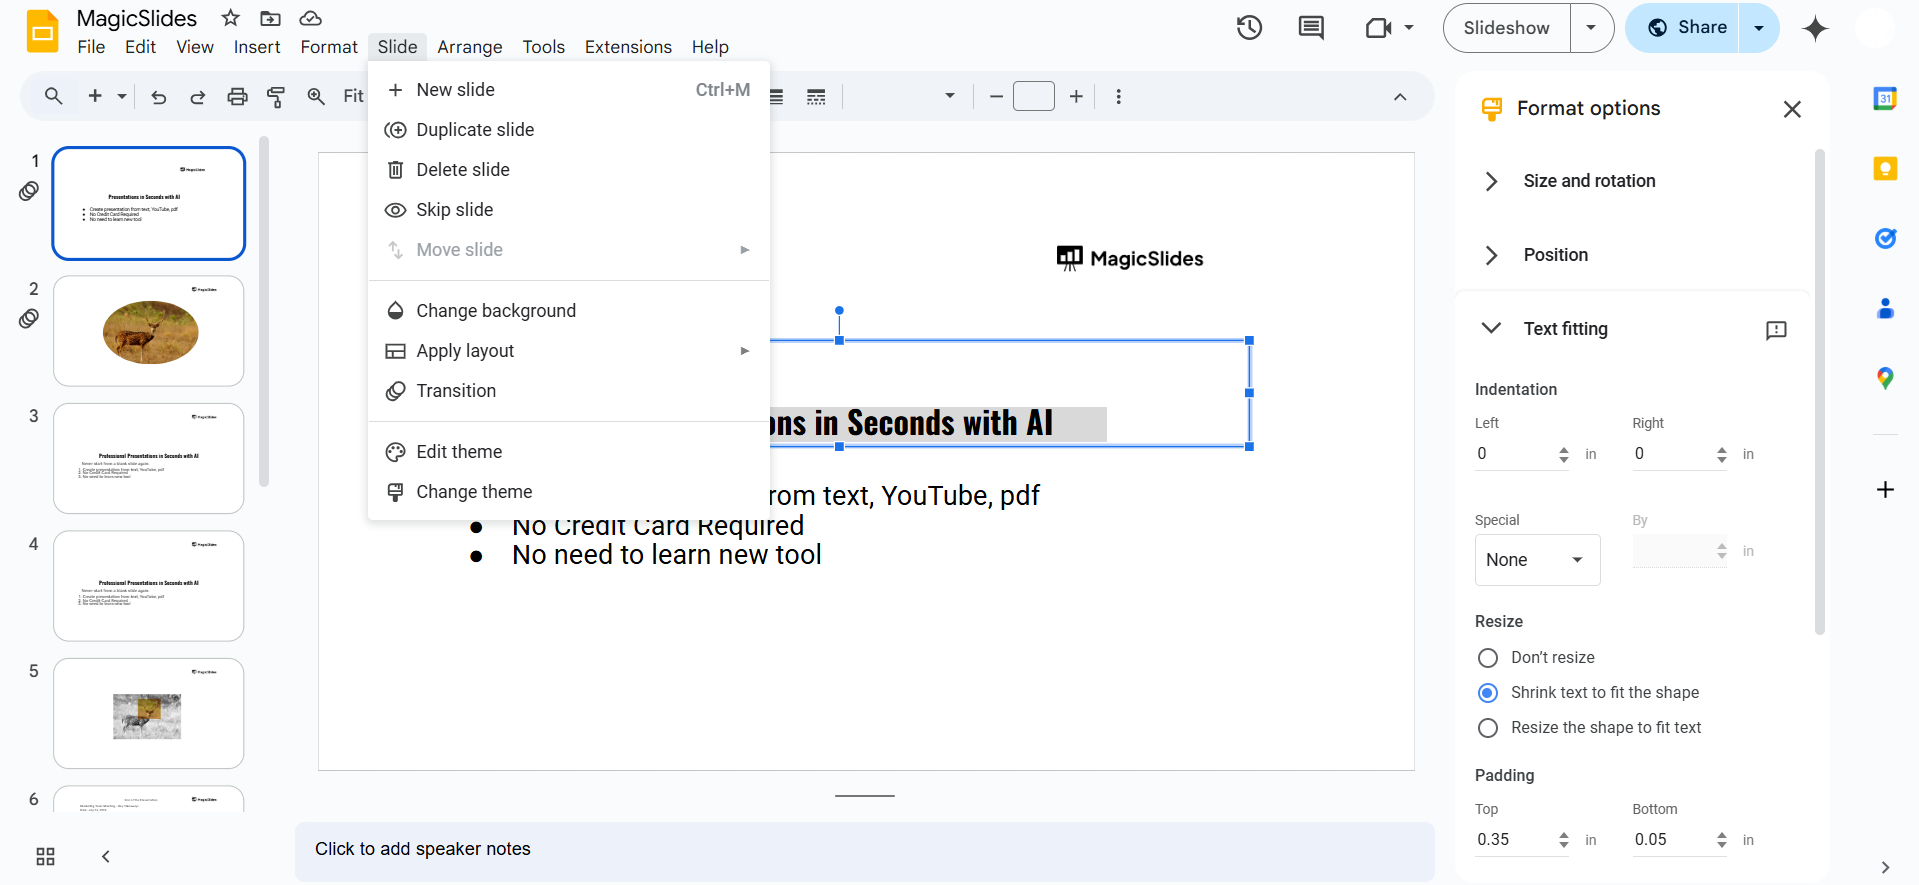Choose New slide from Slide menu
1919x885 pixels.
point(569,90)
